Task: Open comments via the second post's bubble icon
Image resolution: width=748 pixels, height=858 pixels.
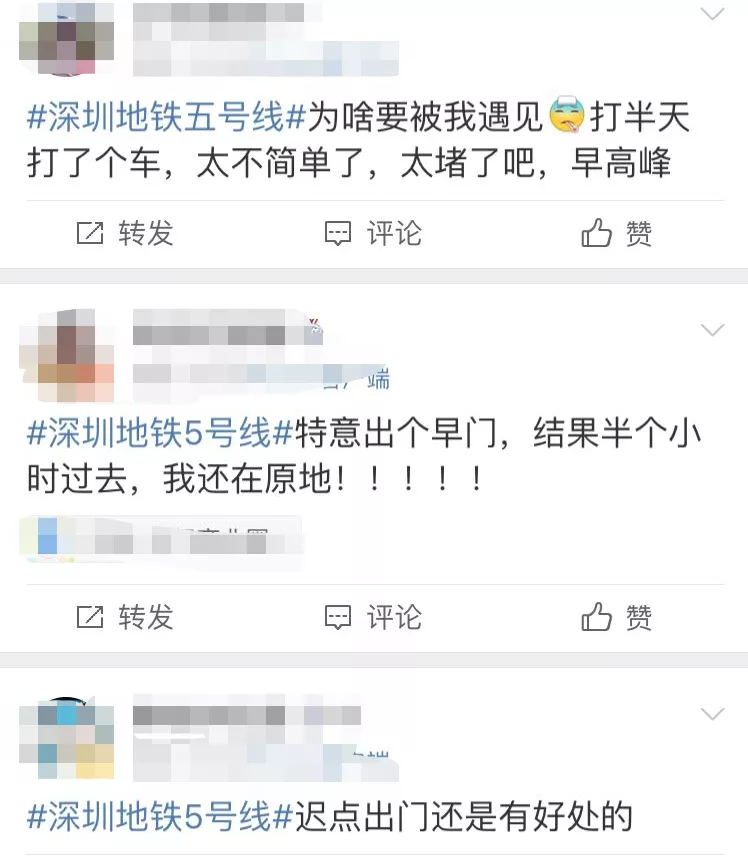Action: point(338,617)
